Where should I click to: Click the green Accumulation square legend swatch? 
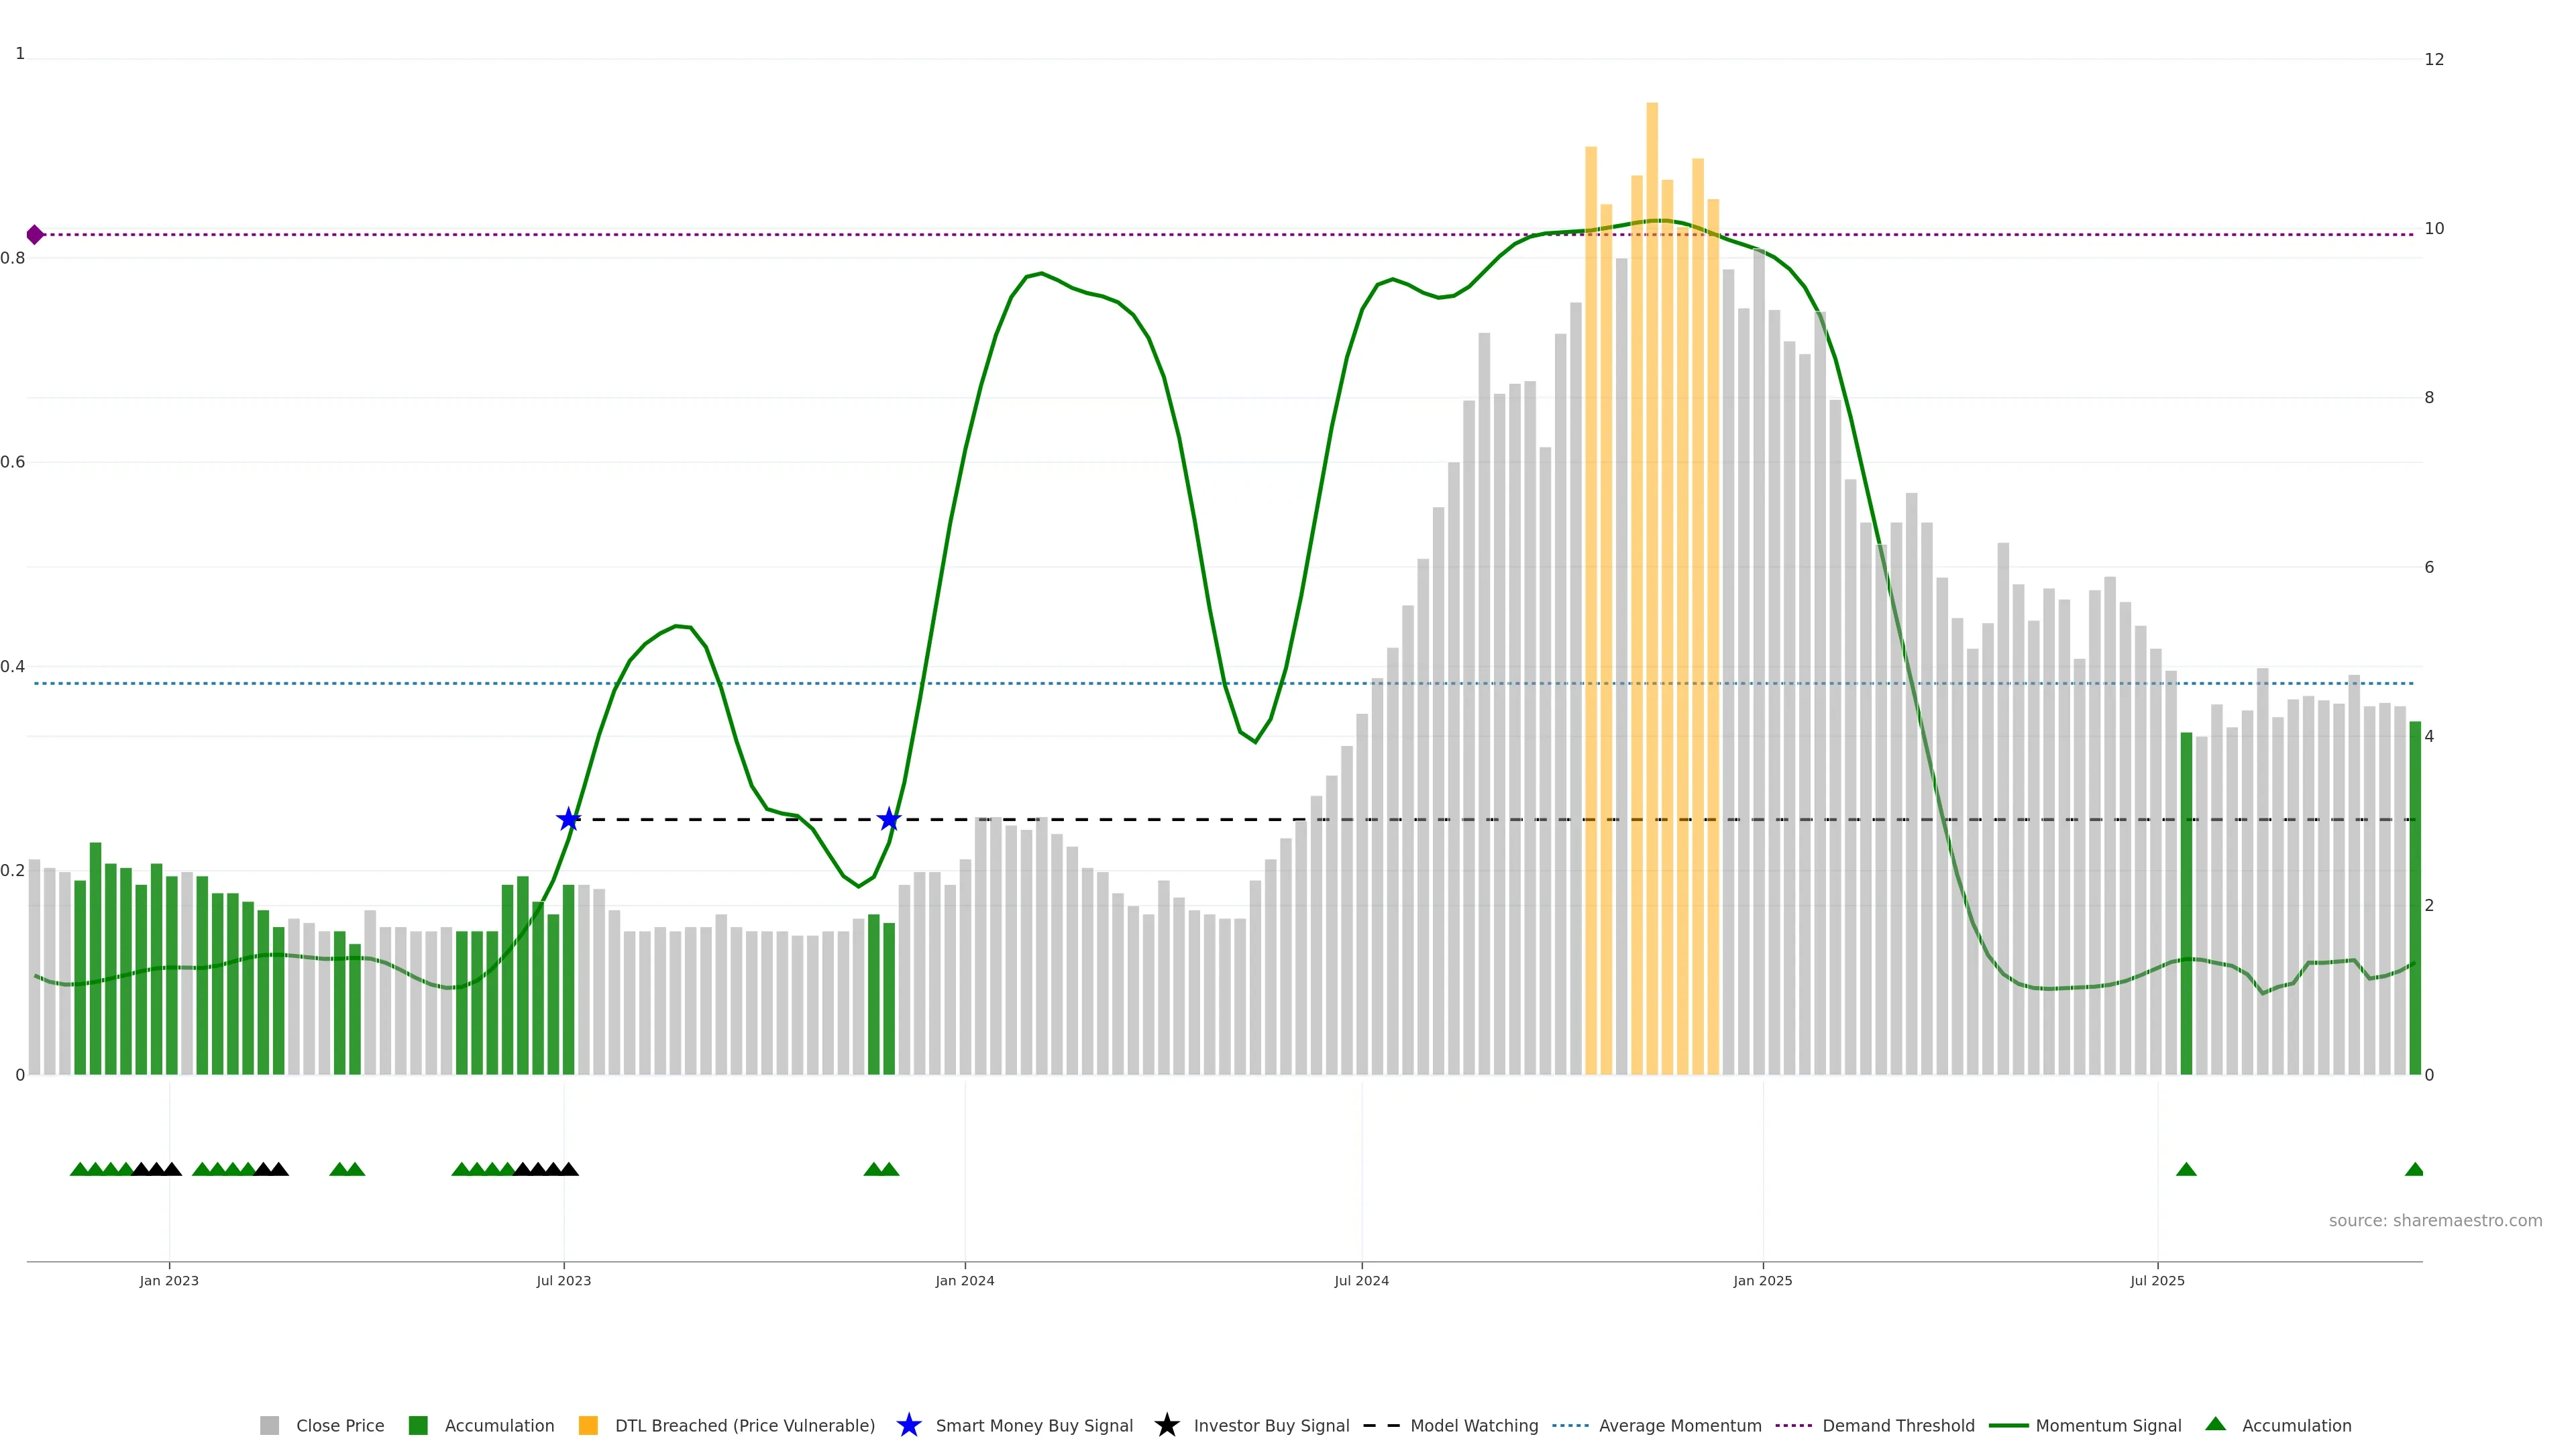418,1425
